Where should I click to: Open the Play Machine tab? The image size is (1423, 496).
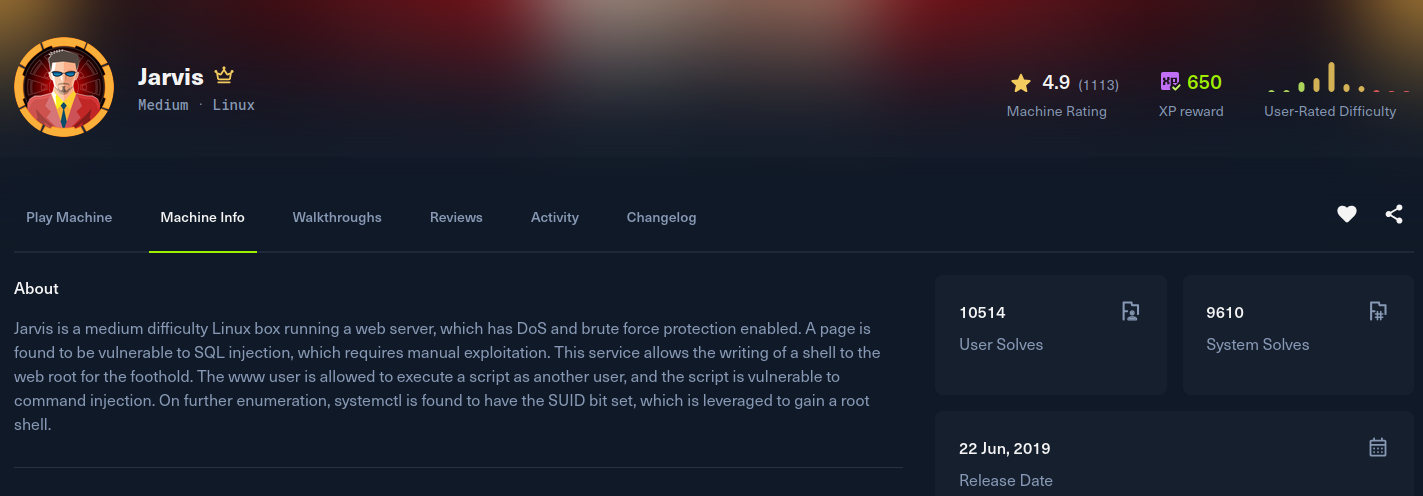tap(69, 217)
